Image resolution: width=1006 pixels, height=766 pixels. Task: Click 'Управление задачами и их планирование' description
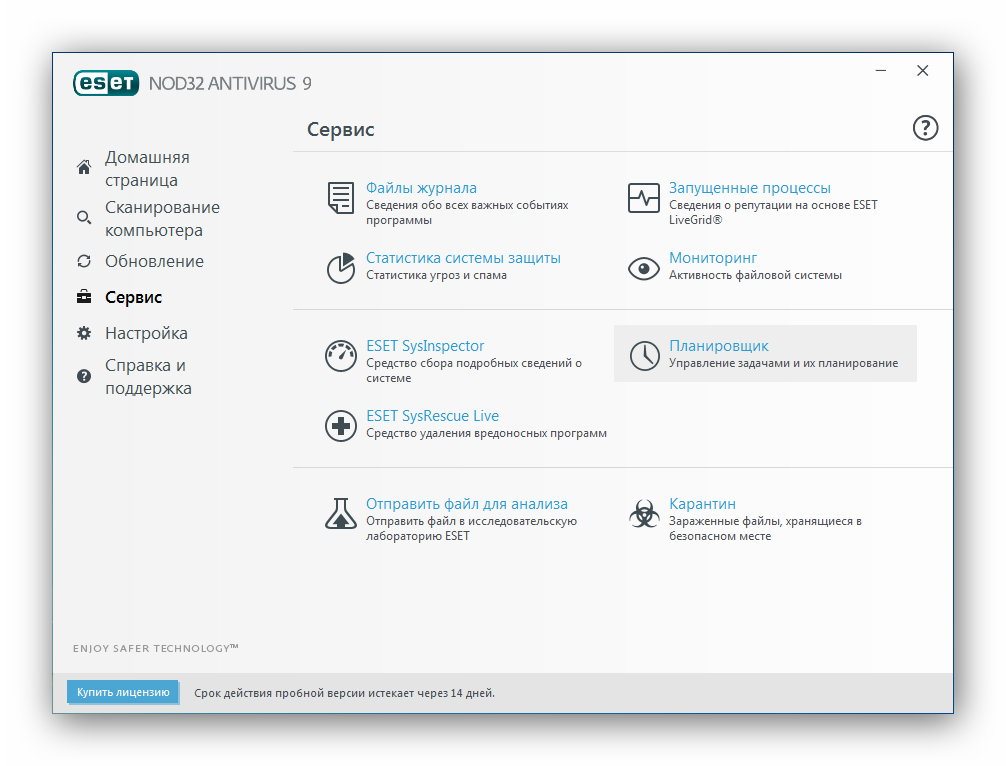click(783, 363)
